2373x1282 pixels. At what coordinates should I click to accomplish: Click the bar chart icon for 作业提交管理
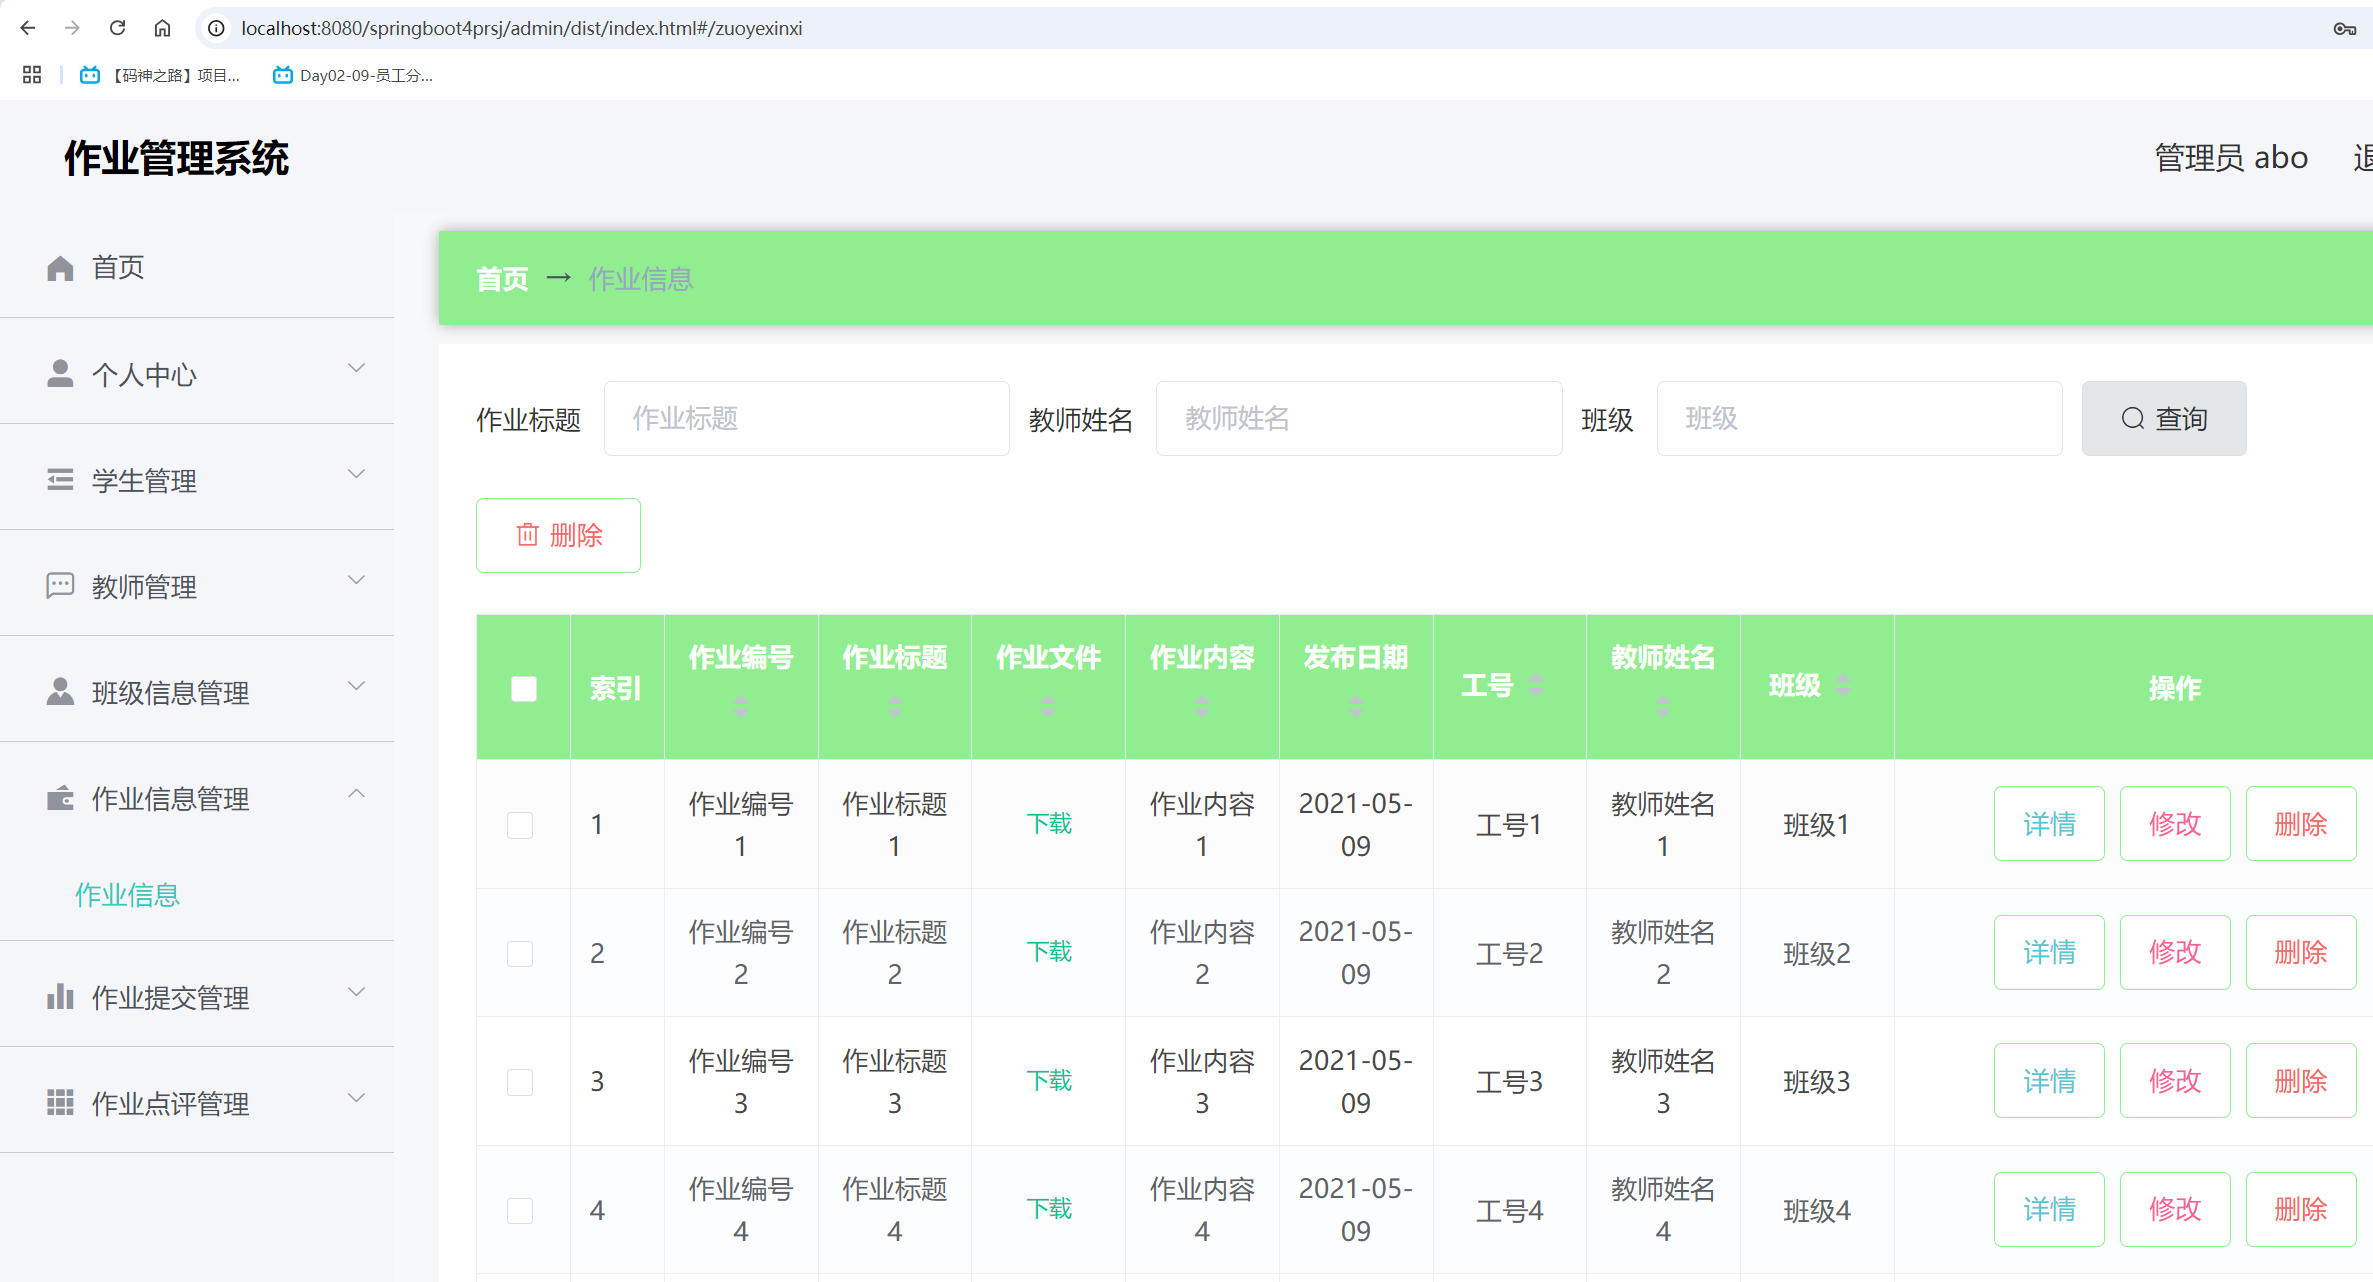pyautogui.click(x=60, y=997)
